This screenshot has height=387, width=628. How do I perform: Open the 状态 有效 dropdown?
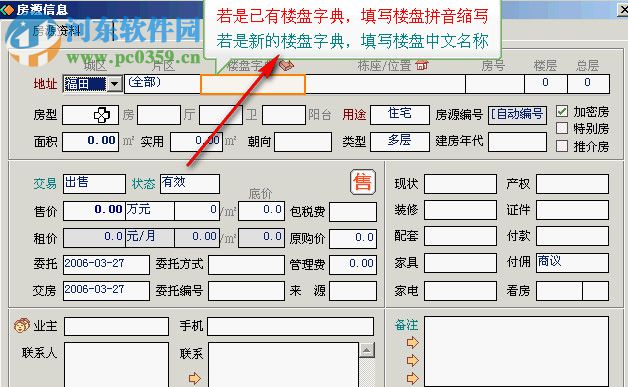coord(190,184)
